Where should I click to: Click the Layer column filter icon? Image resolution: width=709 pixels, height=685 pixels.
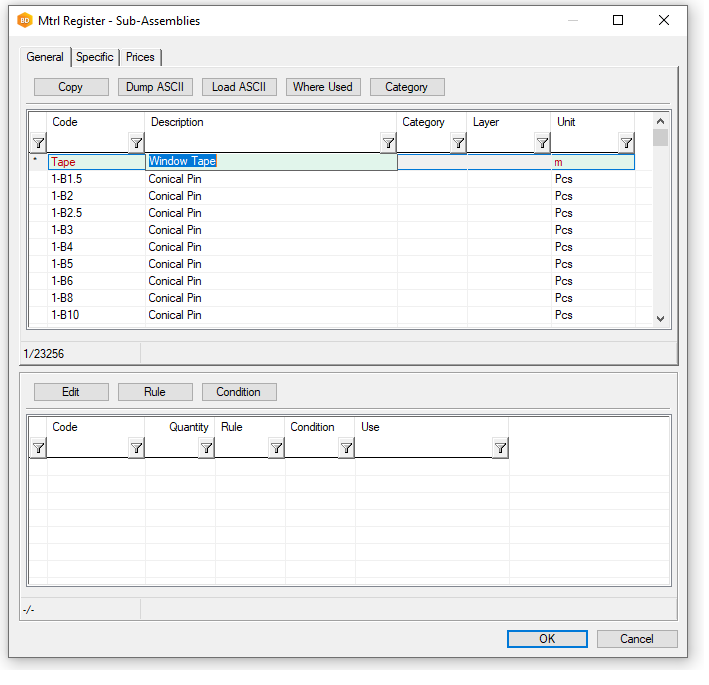pyautogui.click(x=541, y=143)
